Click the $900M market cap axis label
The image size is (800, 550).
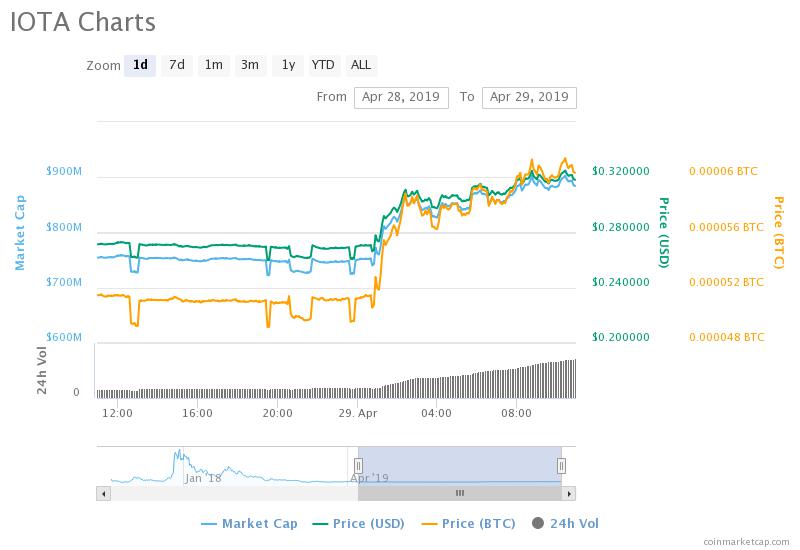pyautogui.click(x=64, y=171)
